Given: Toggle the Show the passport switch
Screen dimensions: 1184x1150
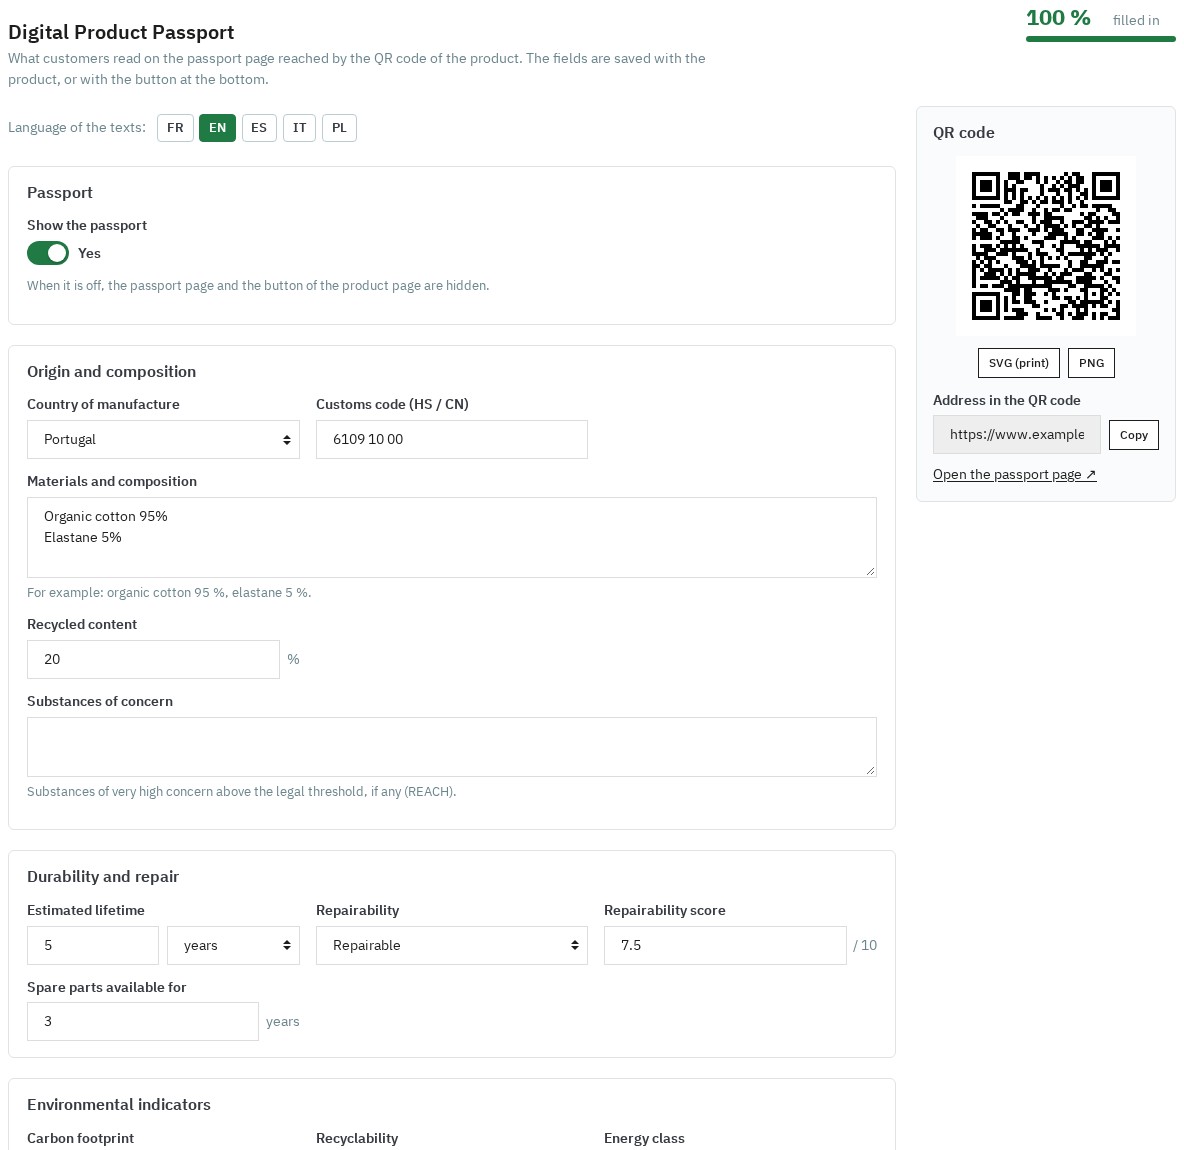Looking at the screenshot, I should pyautogui.click(x=48, y=253).
